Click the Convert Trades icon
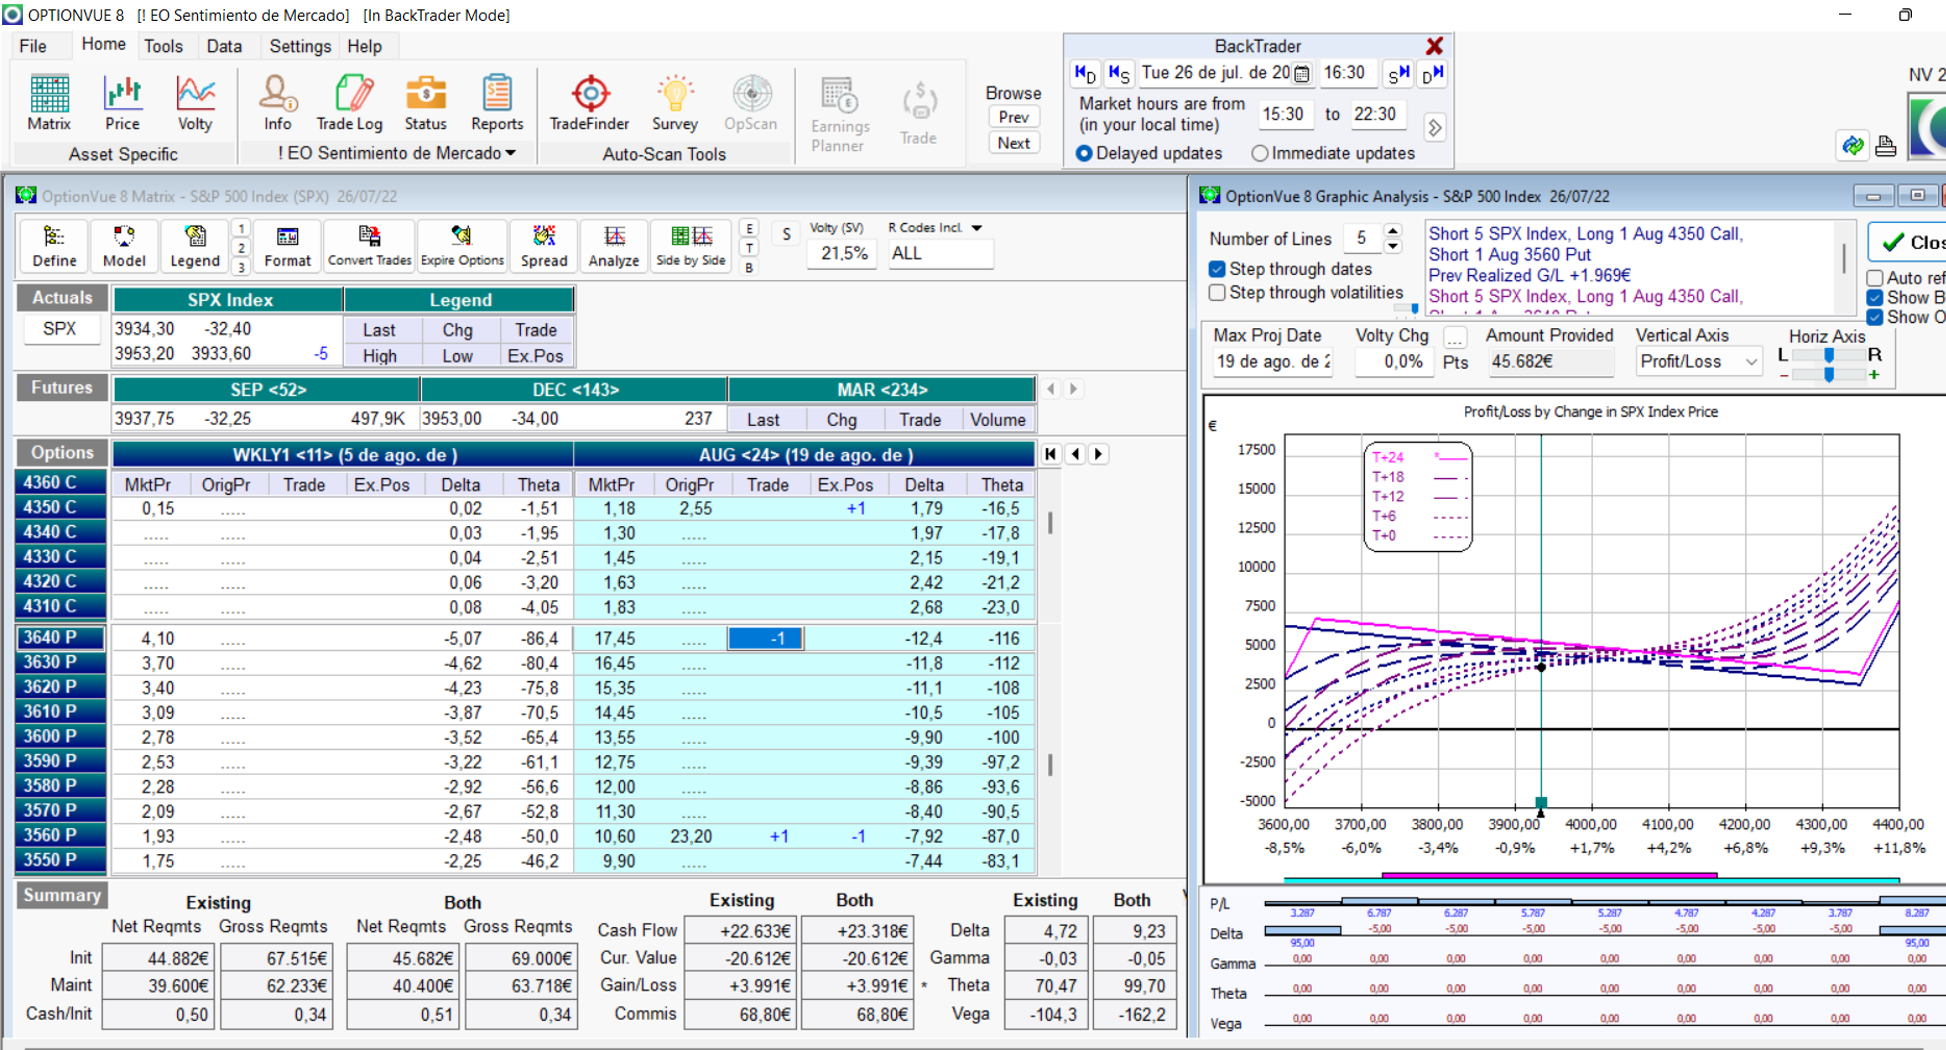This screenshot has height=1050, width=1946. (x=369, y=246)
